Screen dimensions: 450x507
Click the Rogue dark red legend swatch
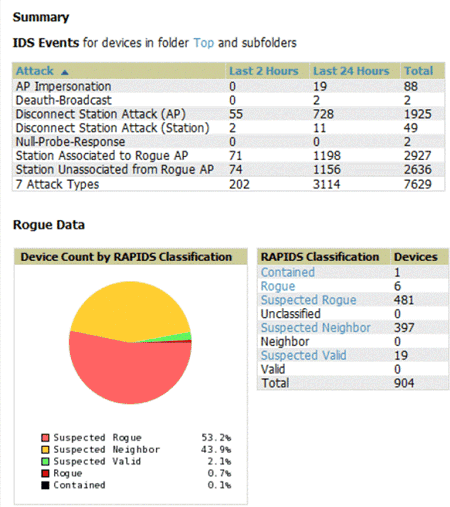(x=45, y=473)
